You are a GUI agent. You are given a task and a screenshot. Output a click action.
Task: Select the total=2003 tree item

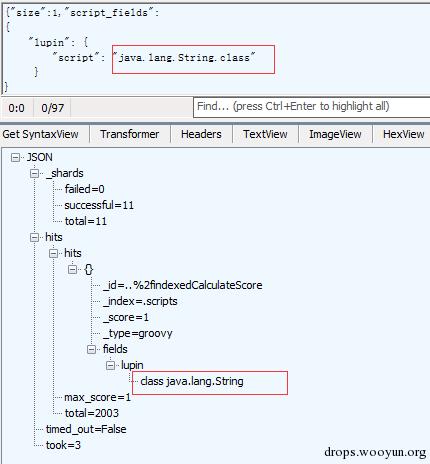(92, 413)
